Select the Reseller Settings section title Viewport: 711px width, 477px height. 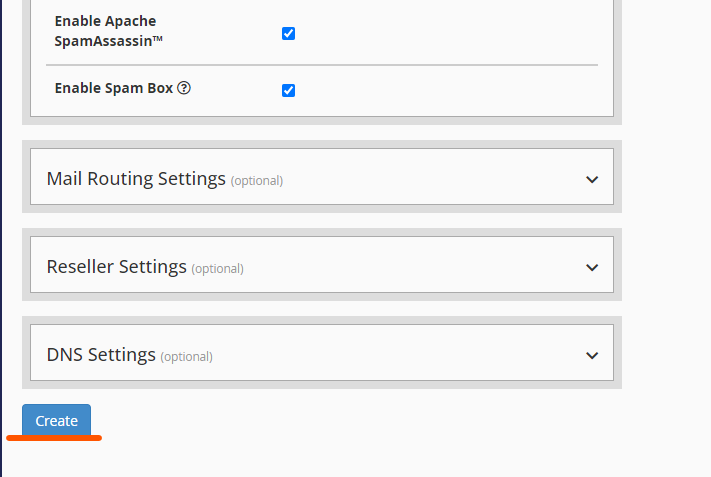117,267
